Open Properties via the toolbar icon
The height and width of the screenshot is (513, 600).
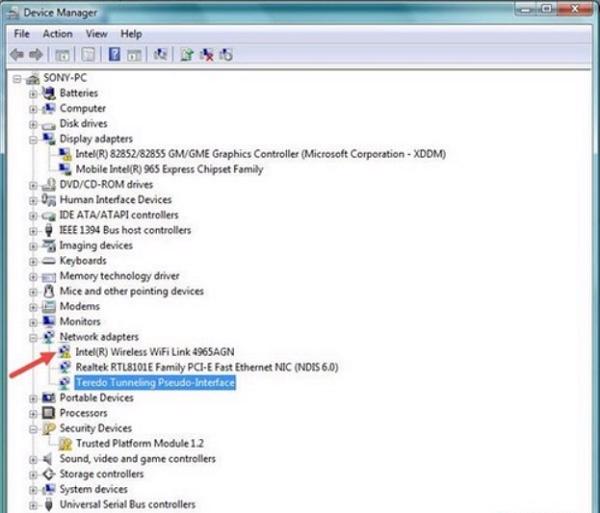88,55
